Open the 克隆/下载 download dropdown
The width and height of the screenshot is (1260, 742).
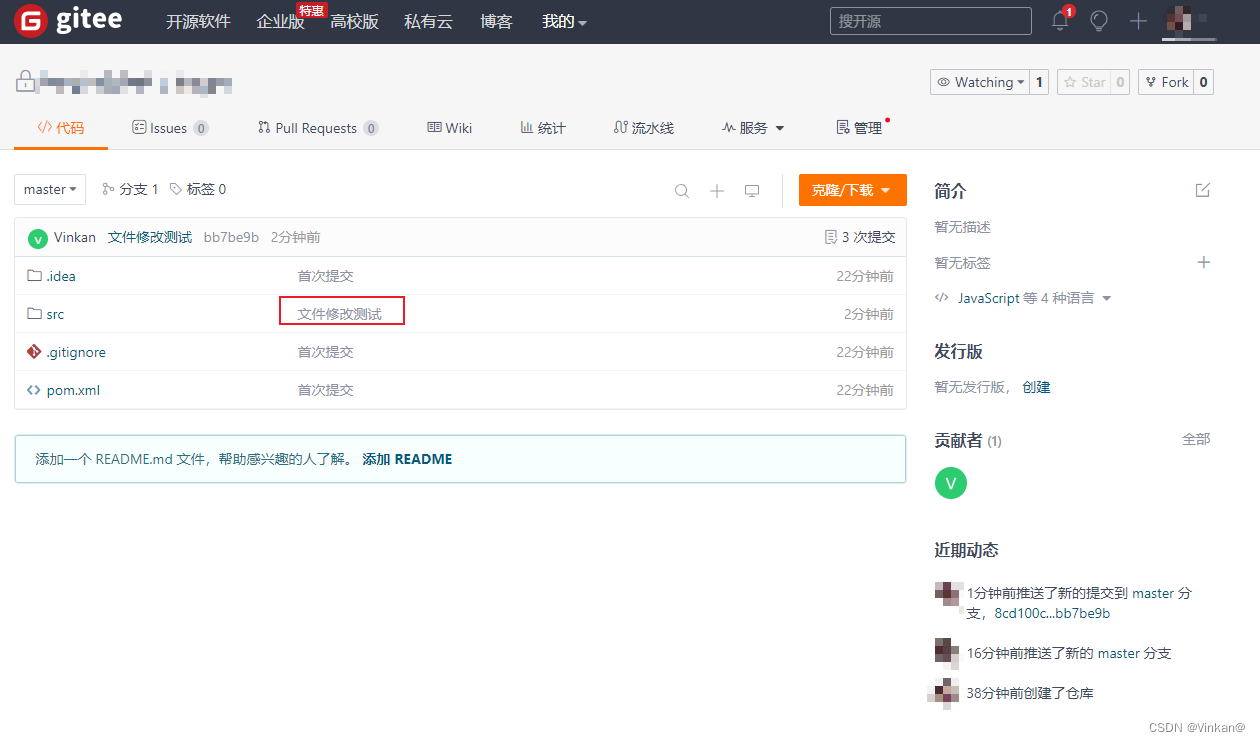(852, 190)
